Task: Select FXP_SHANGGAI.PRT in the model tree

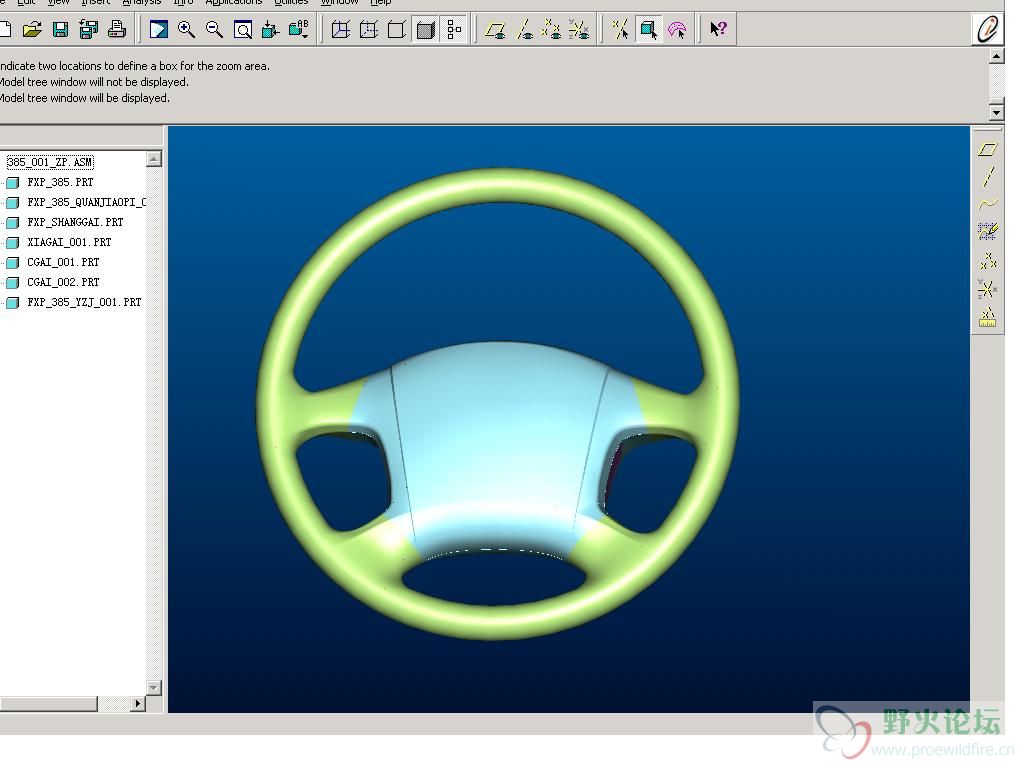Action: click(75, 222)
